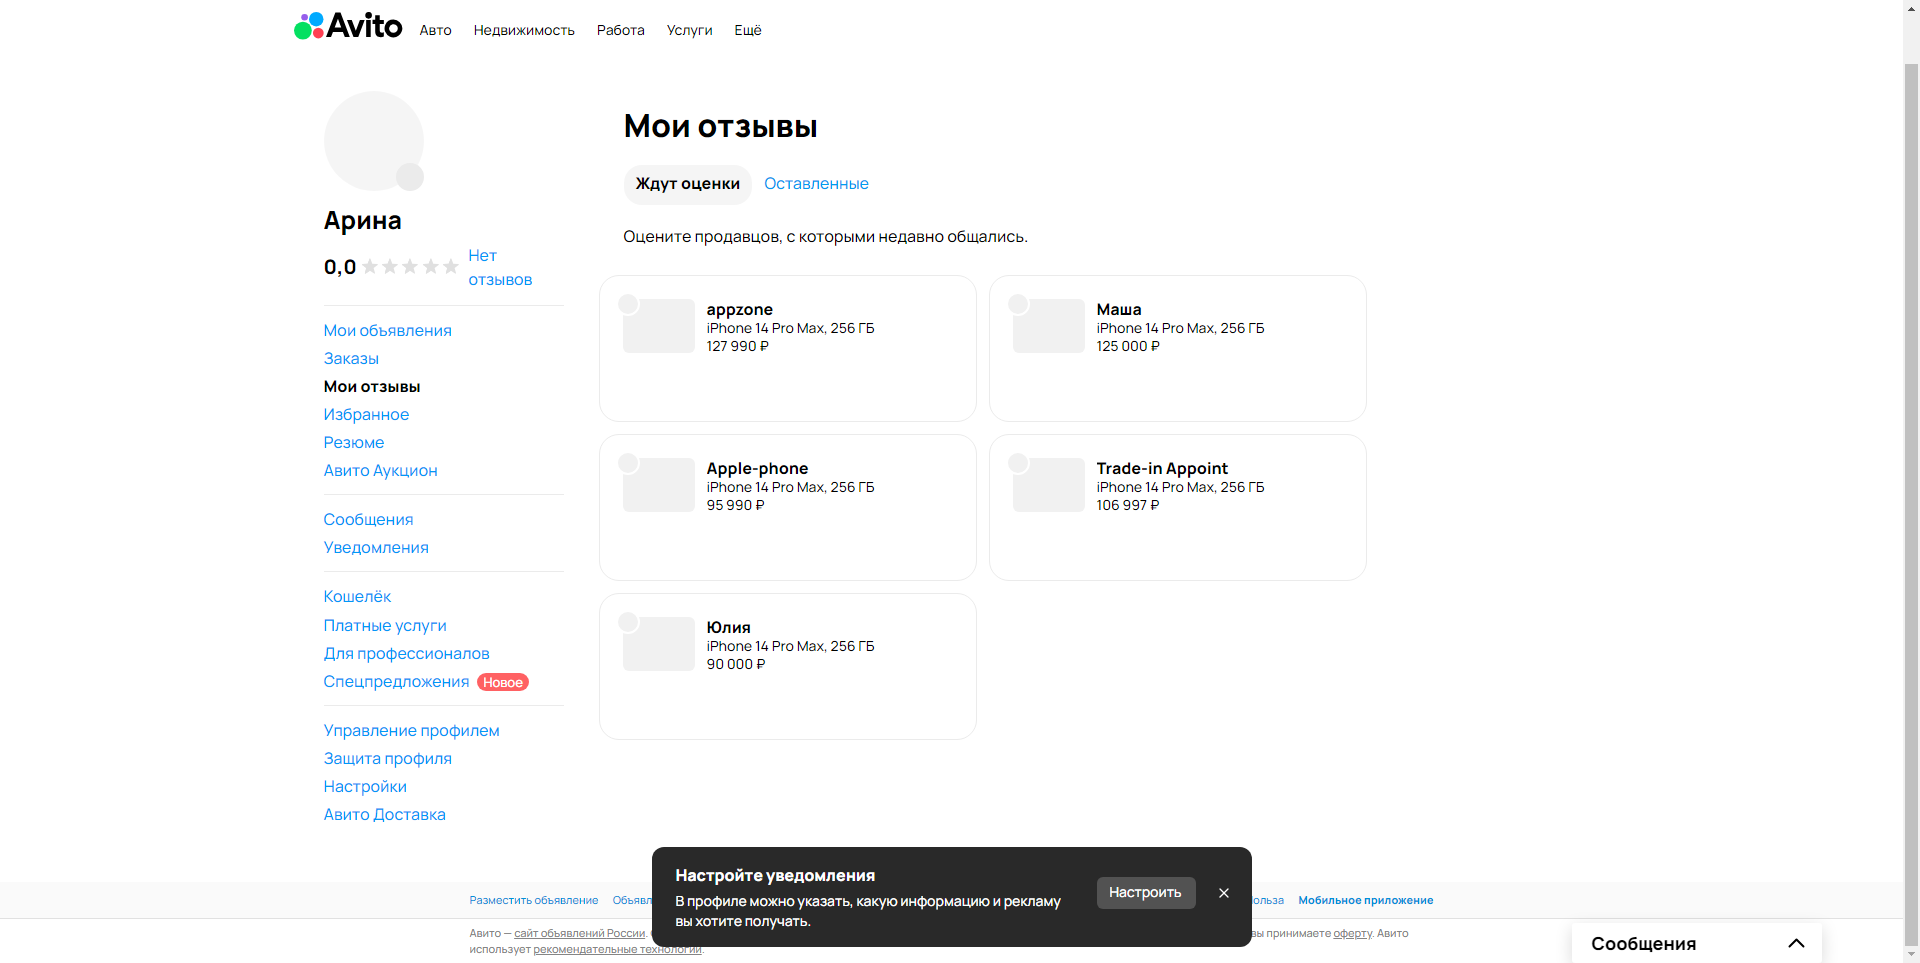This screenshot has height=963, width=1920.
Task: Click the appzone listing thumbnail
Action: (x=659, y=326)
